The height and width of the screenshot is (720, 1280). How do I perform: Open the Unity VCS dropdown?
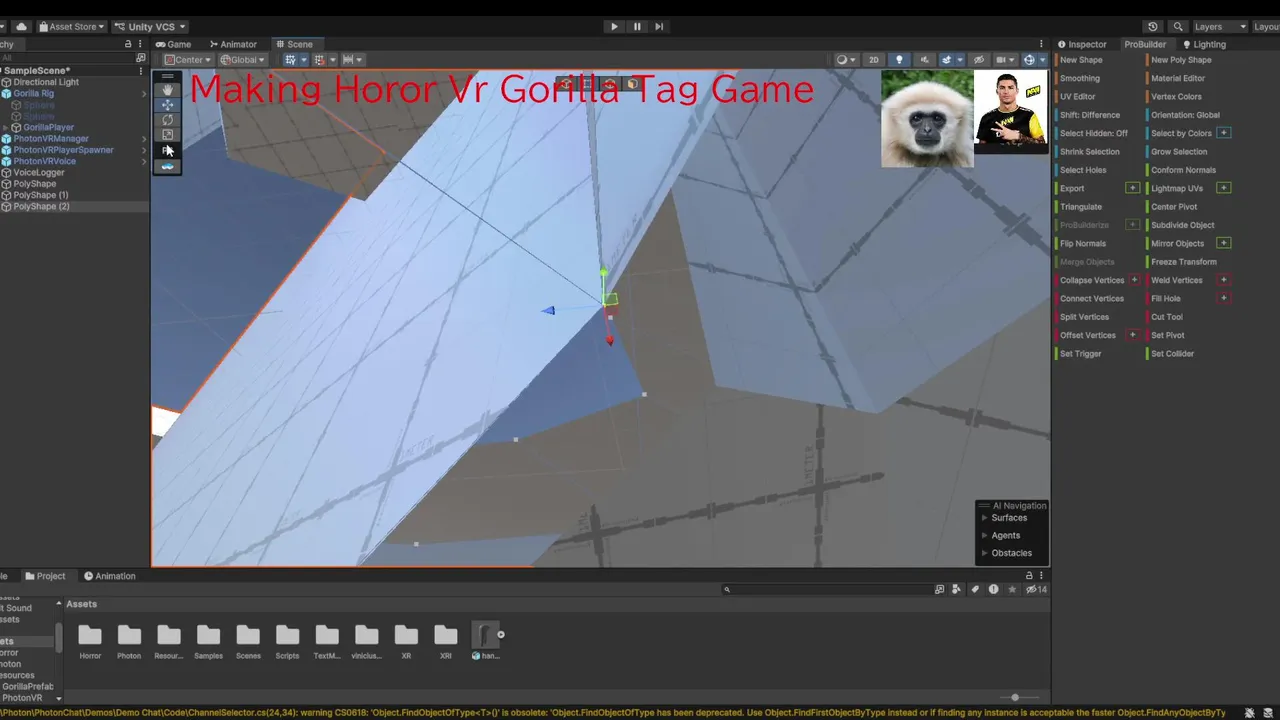point(150,27)
